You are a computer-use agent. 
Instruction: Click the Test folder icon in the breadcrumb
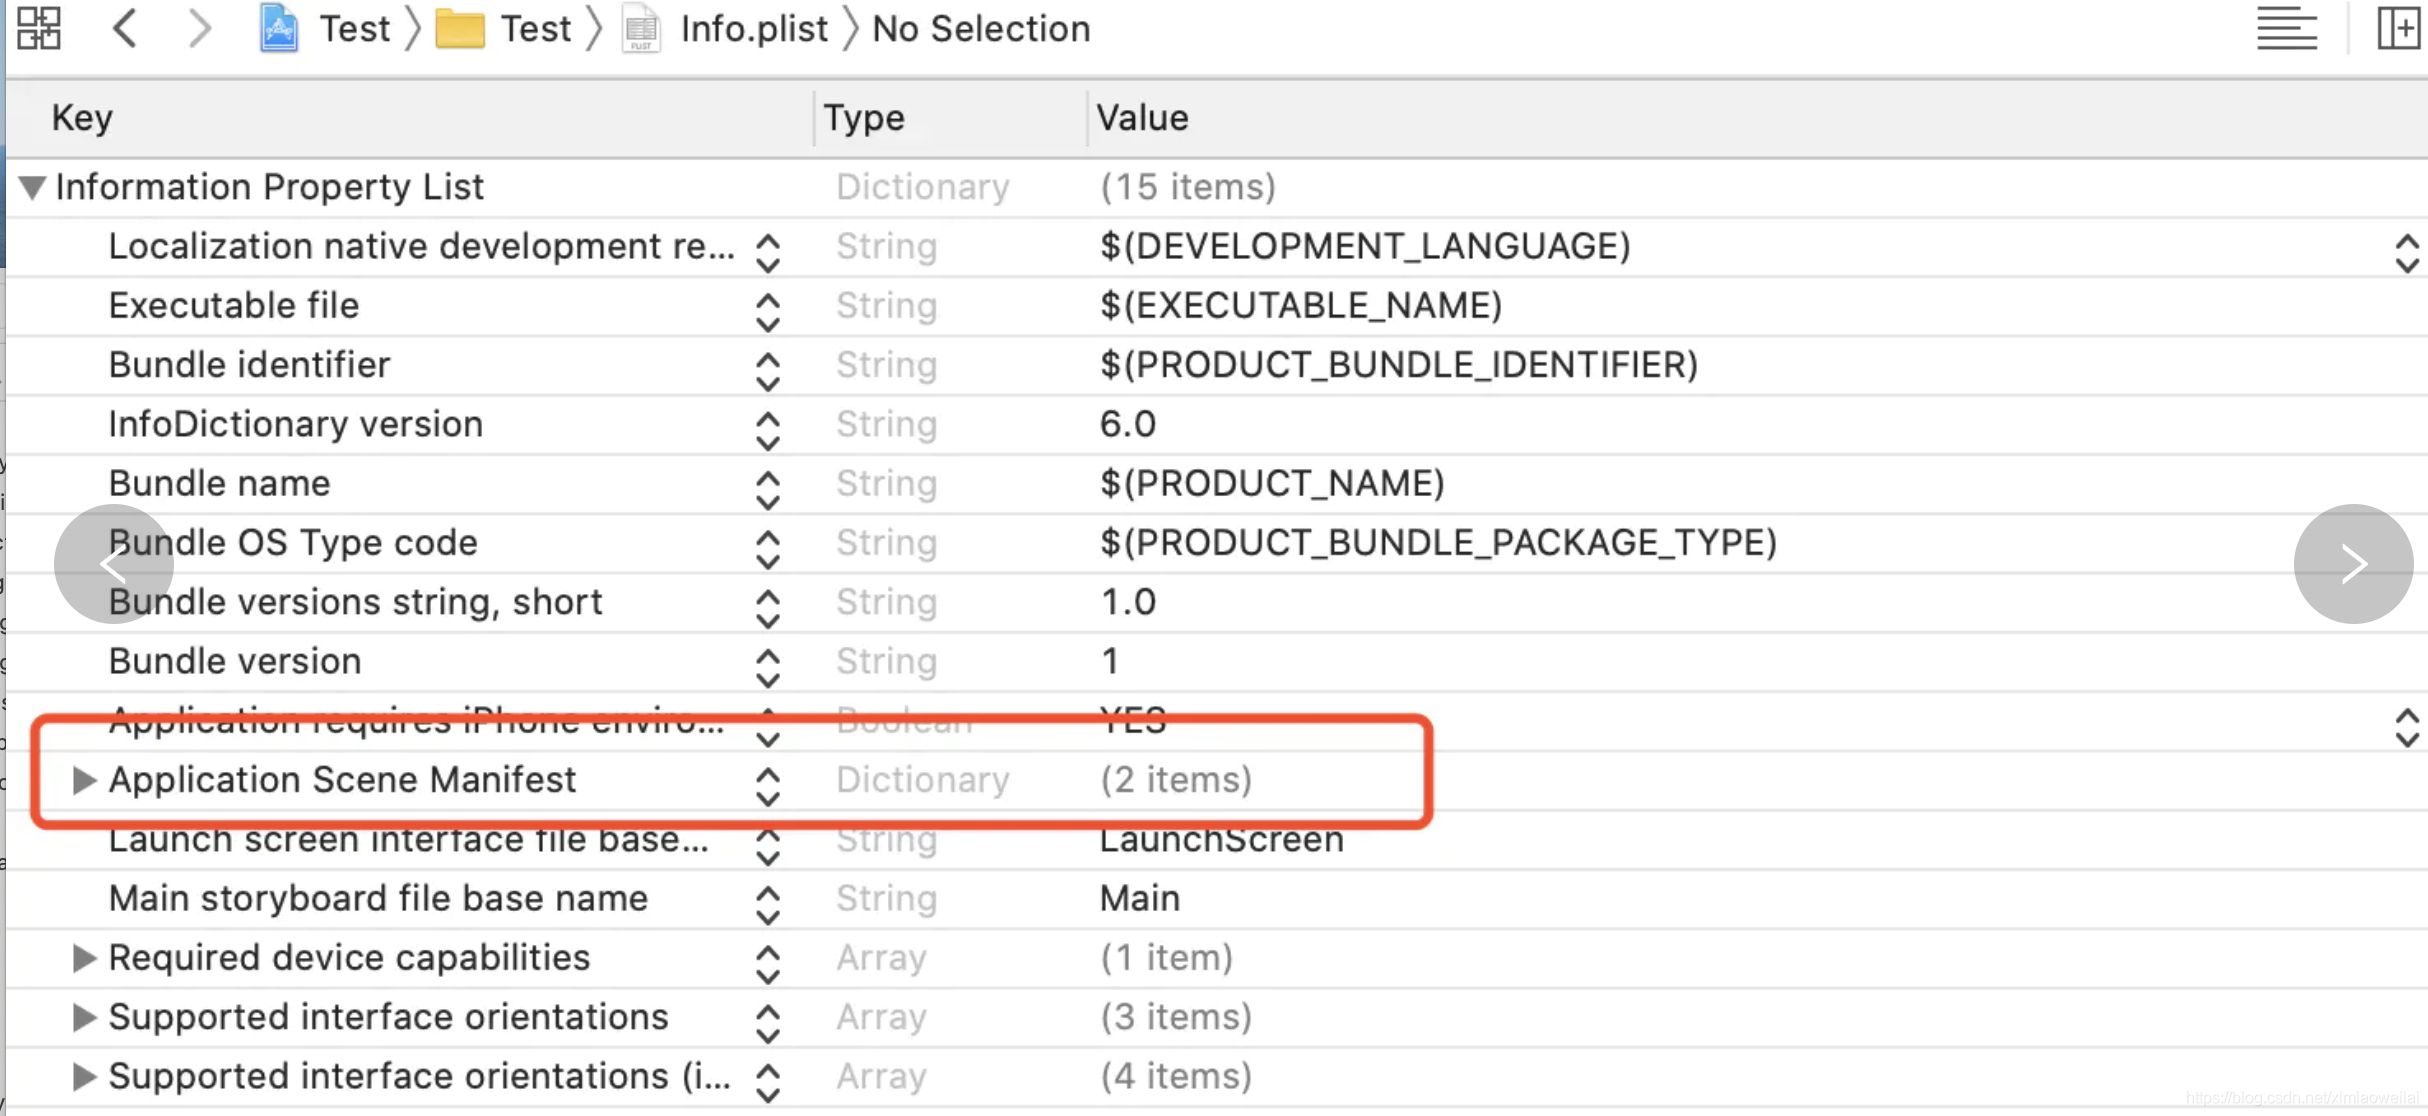click(x=459, y=28)
